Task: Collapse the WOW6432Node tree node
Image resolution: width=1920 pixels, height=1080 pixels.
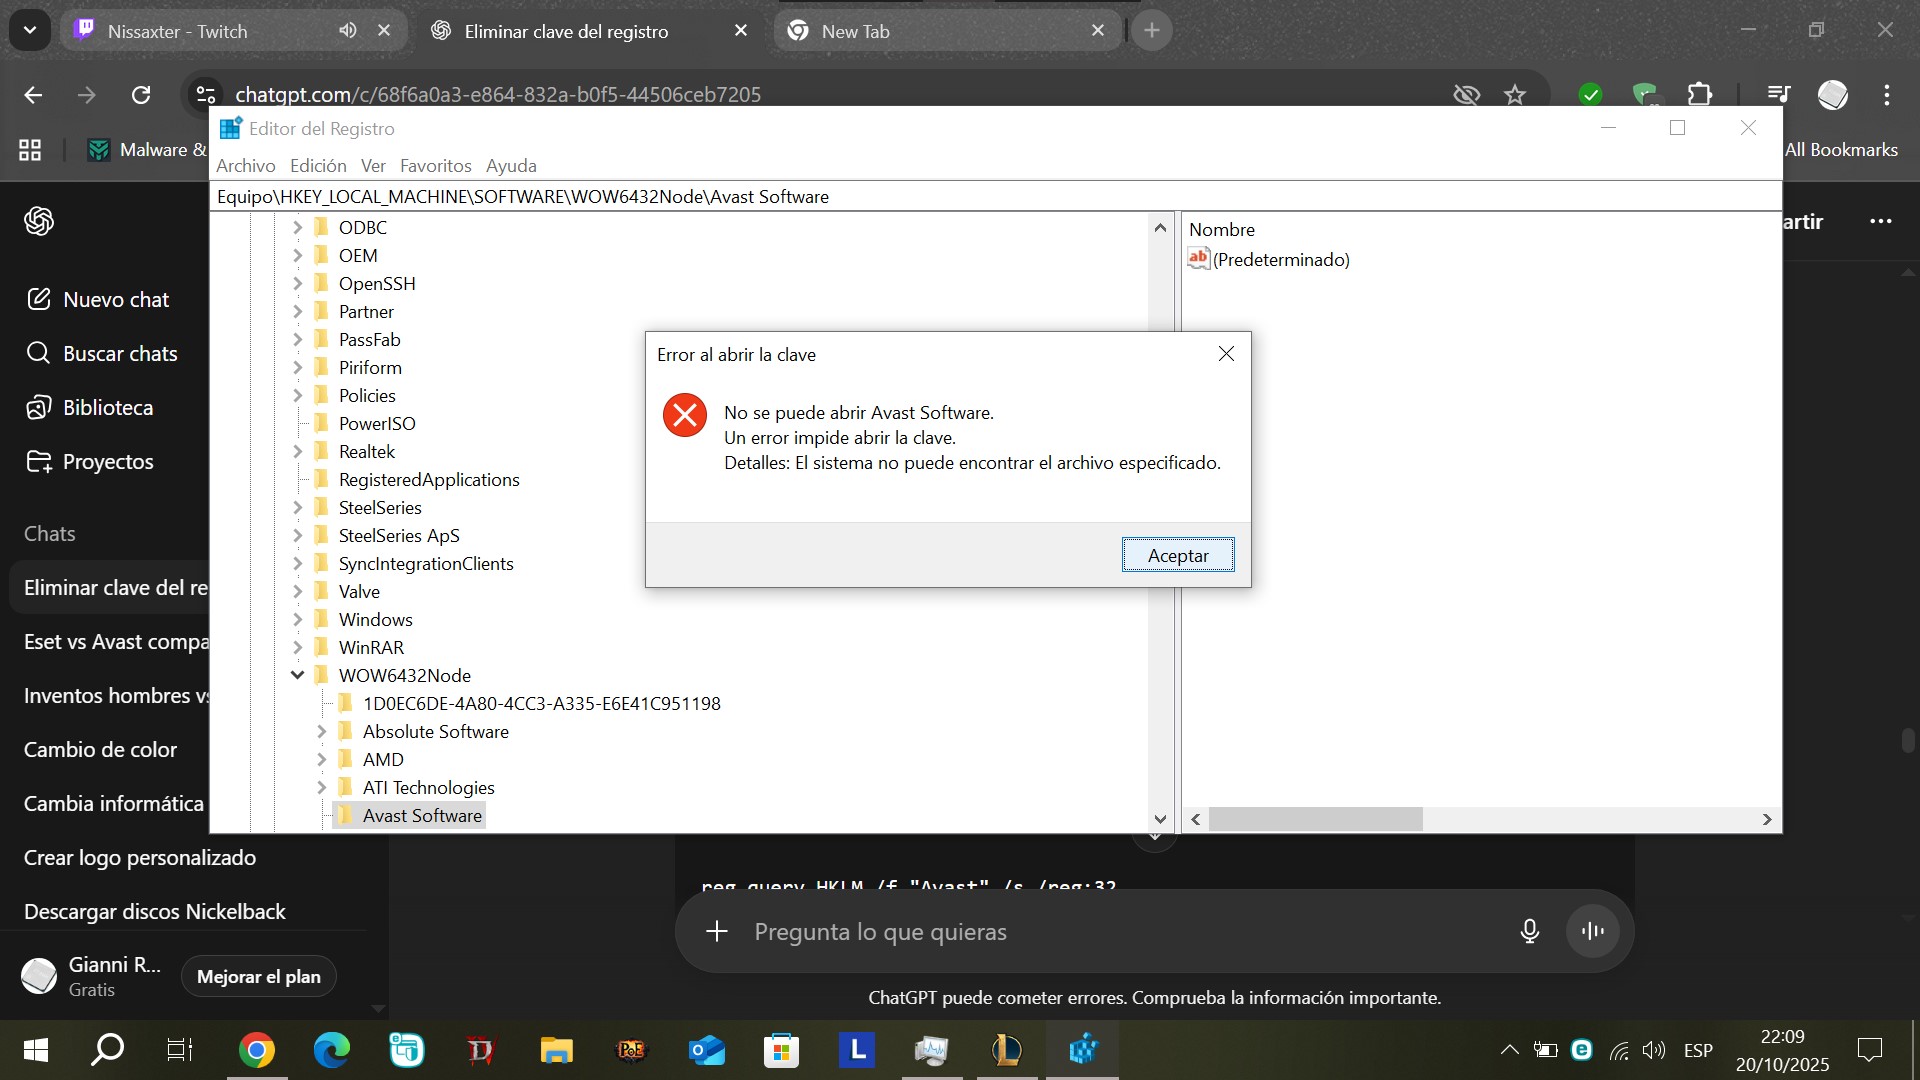Action: click(297, 675)
